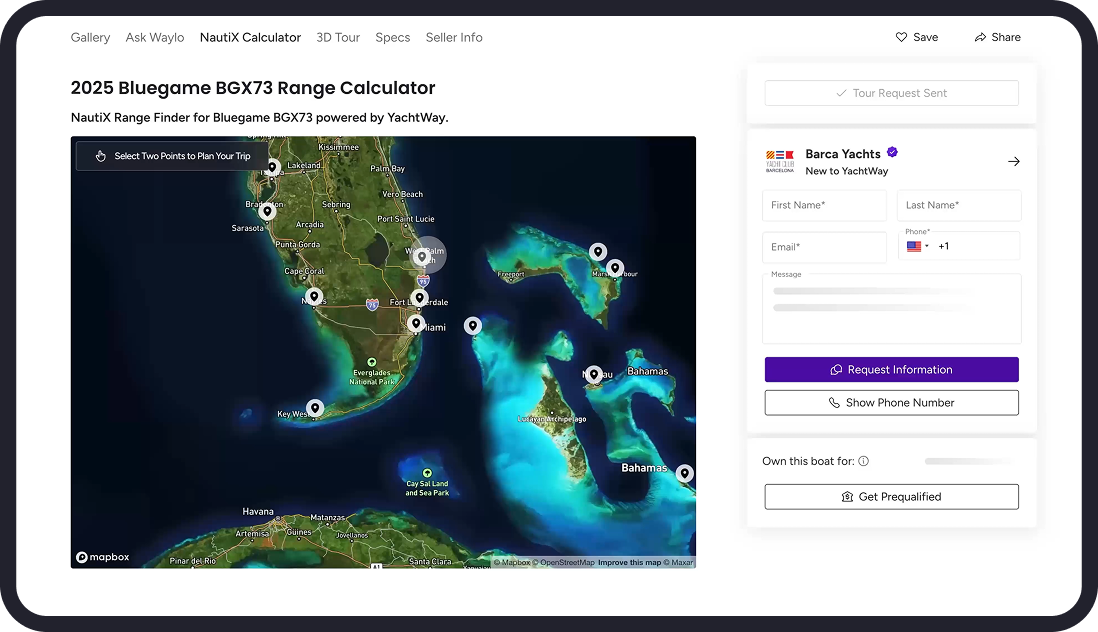The image size is (1098, 632).
Task: Click Request Information button
Action: coord(891,370)
